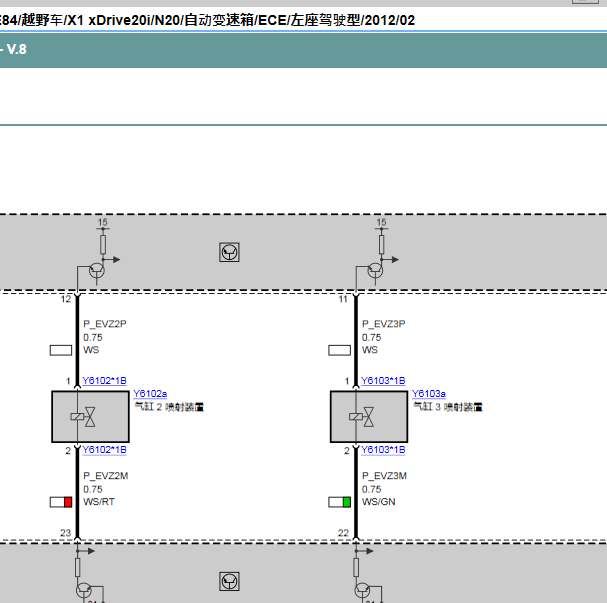Click the fuse resistor symbol above pin 11
The width and height of the screenshot is (607, 603).
(x=381, y=245)
